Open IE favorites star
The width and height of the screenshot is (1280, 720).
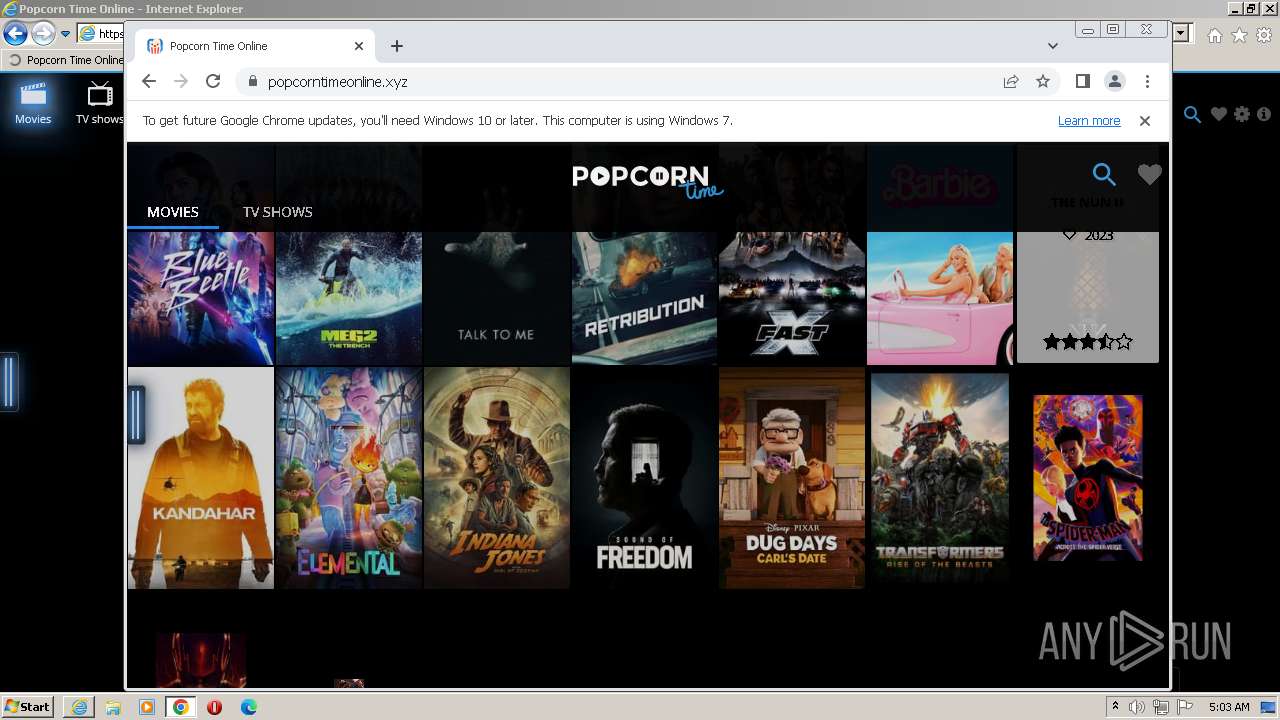(1239, 35)
